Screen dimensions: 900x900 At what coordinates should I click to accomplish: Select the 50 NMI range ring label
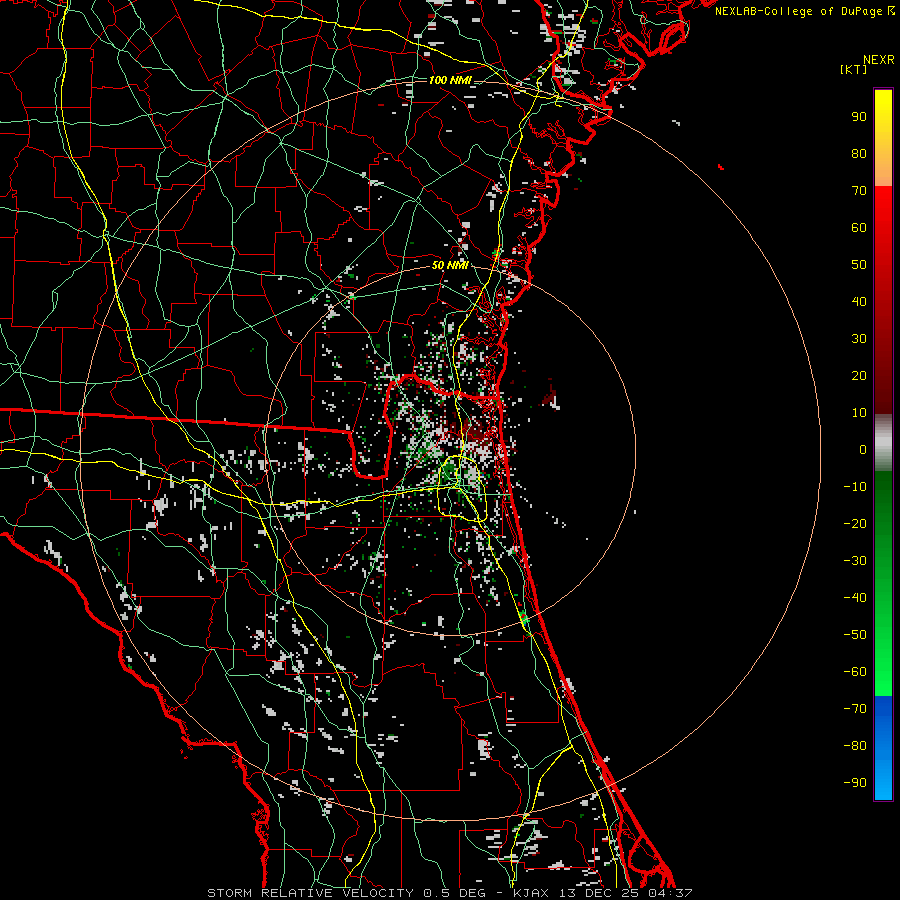[x=450, y=265]
